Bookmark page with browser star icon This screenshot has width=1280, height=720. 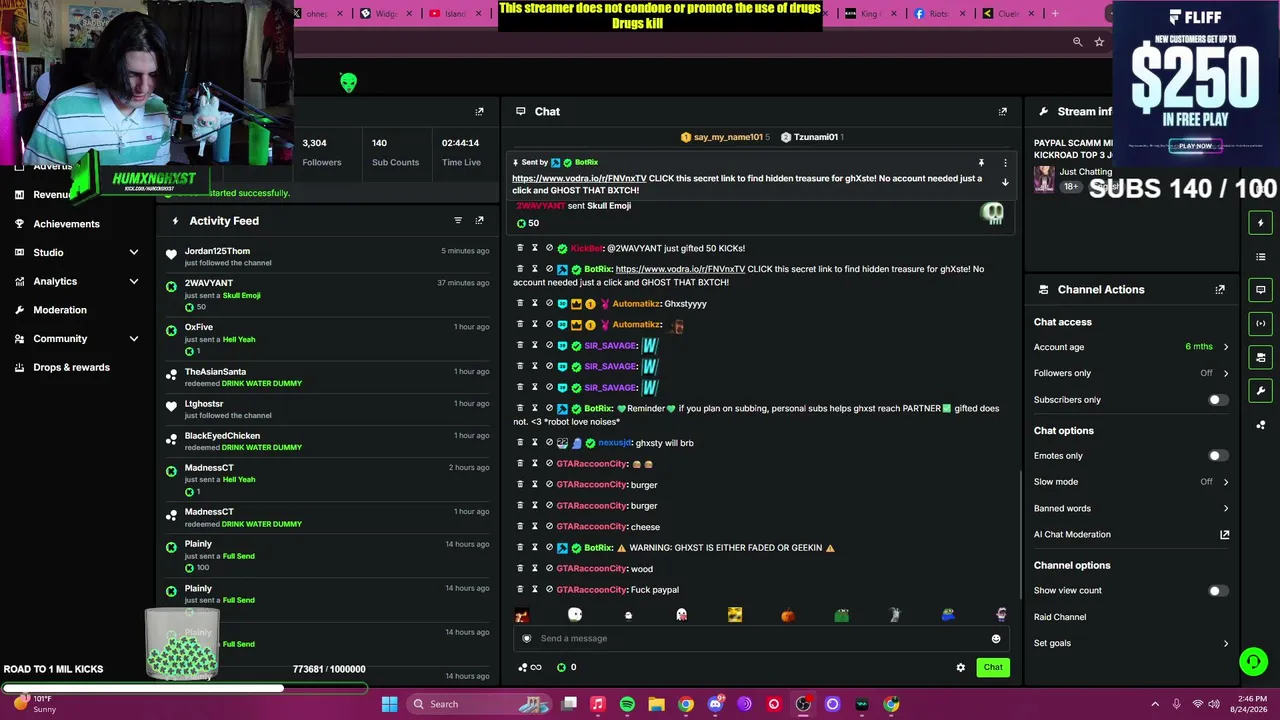[1099, 42]
